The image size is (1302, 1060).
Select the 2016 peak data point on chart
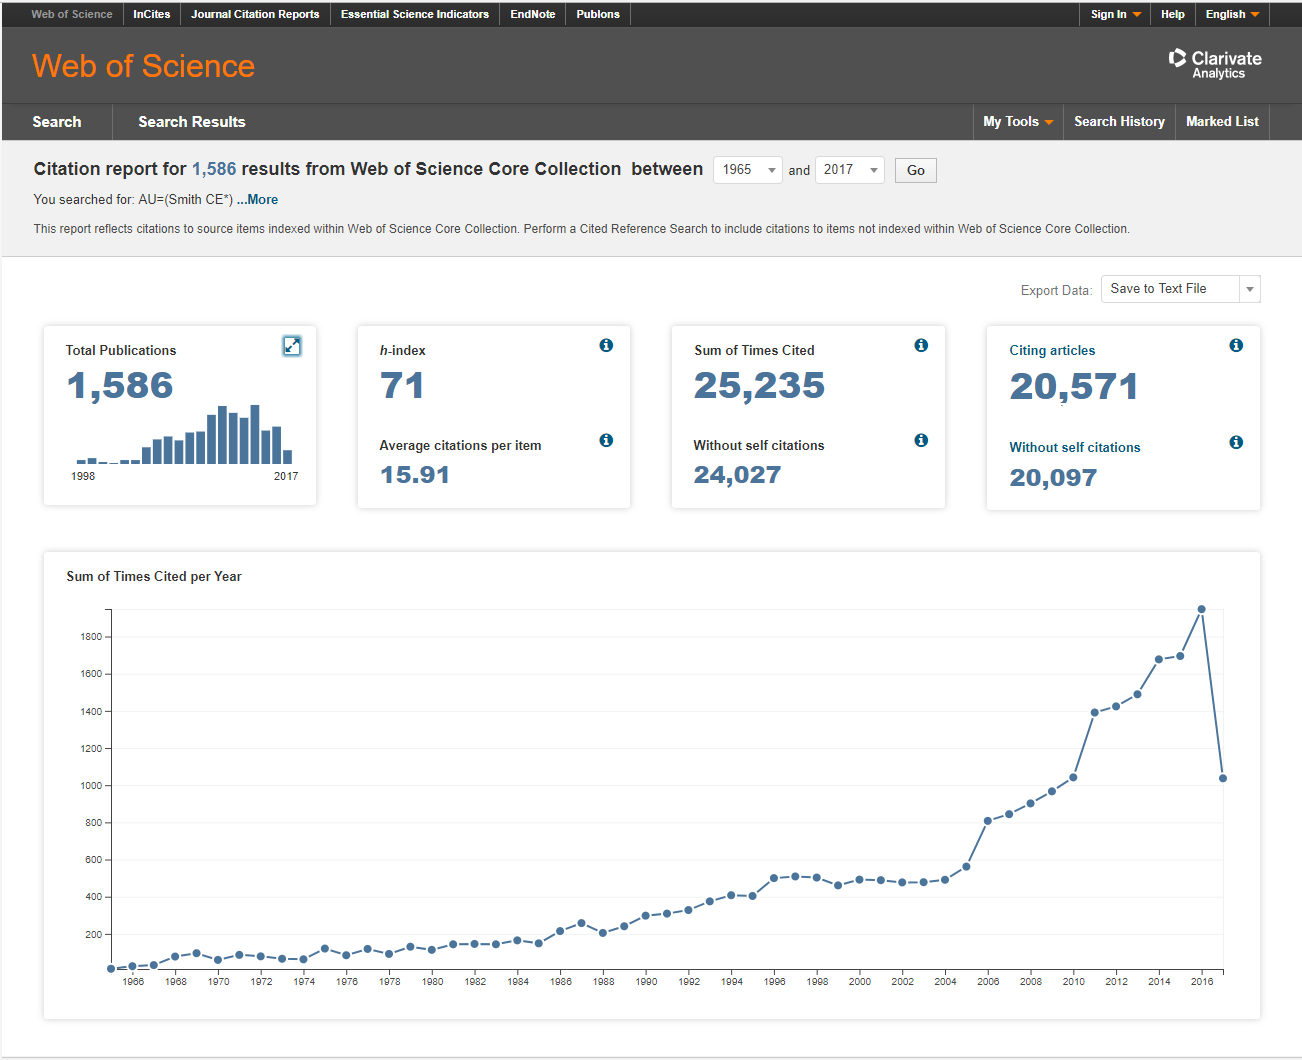1201,609
